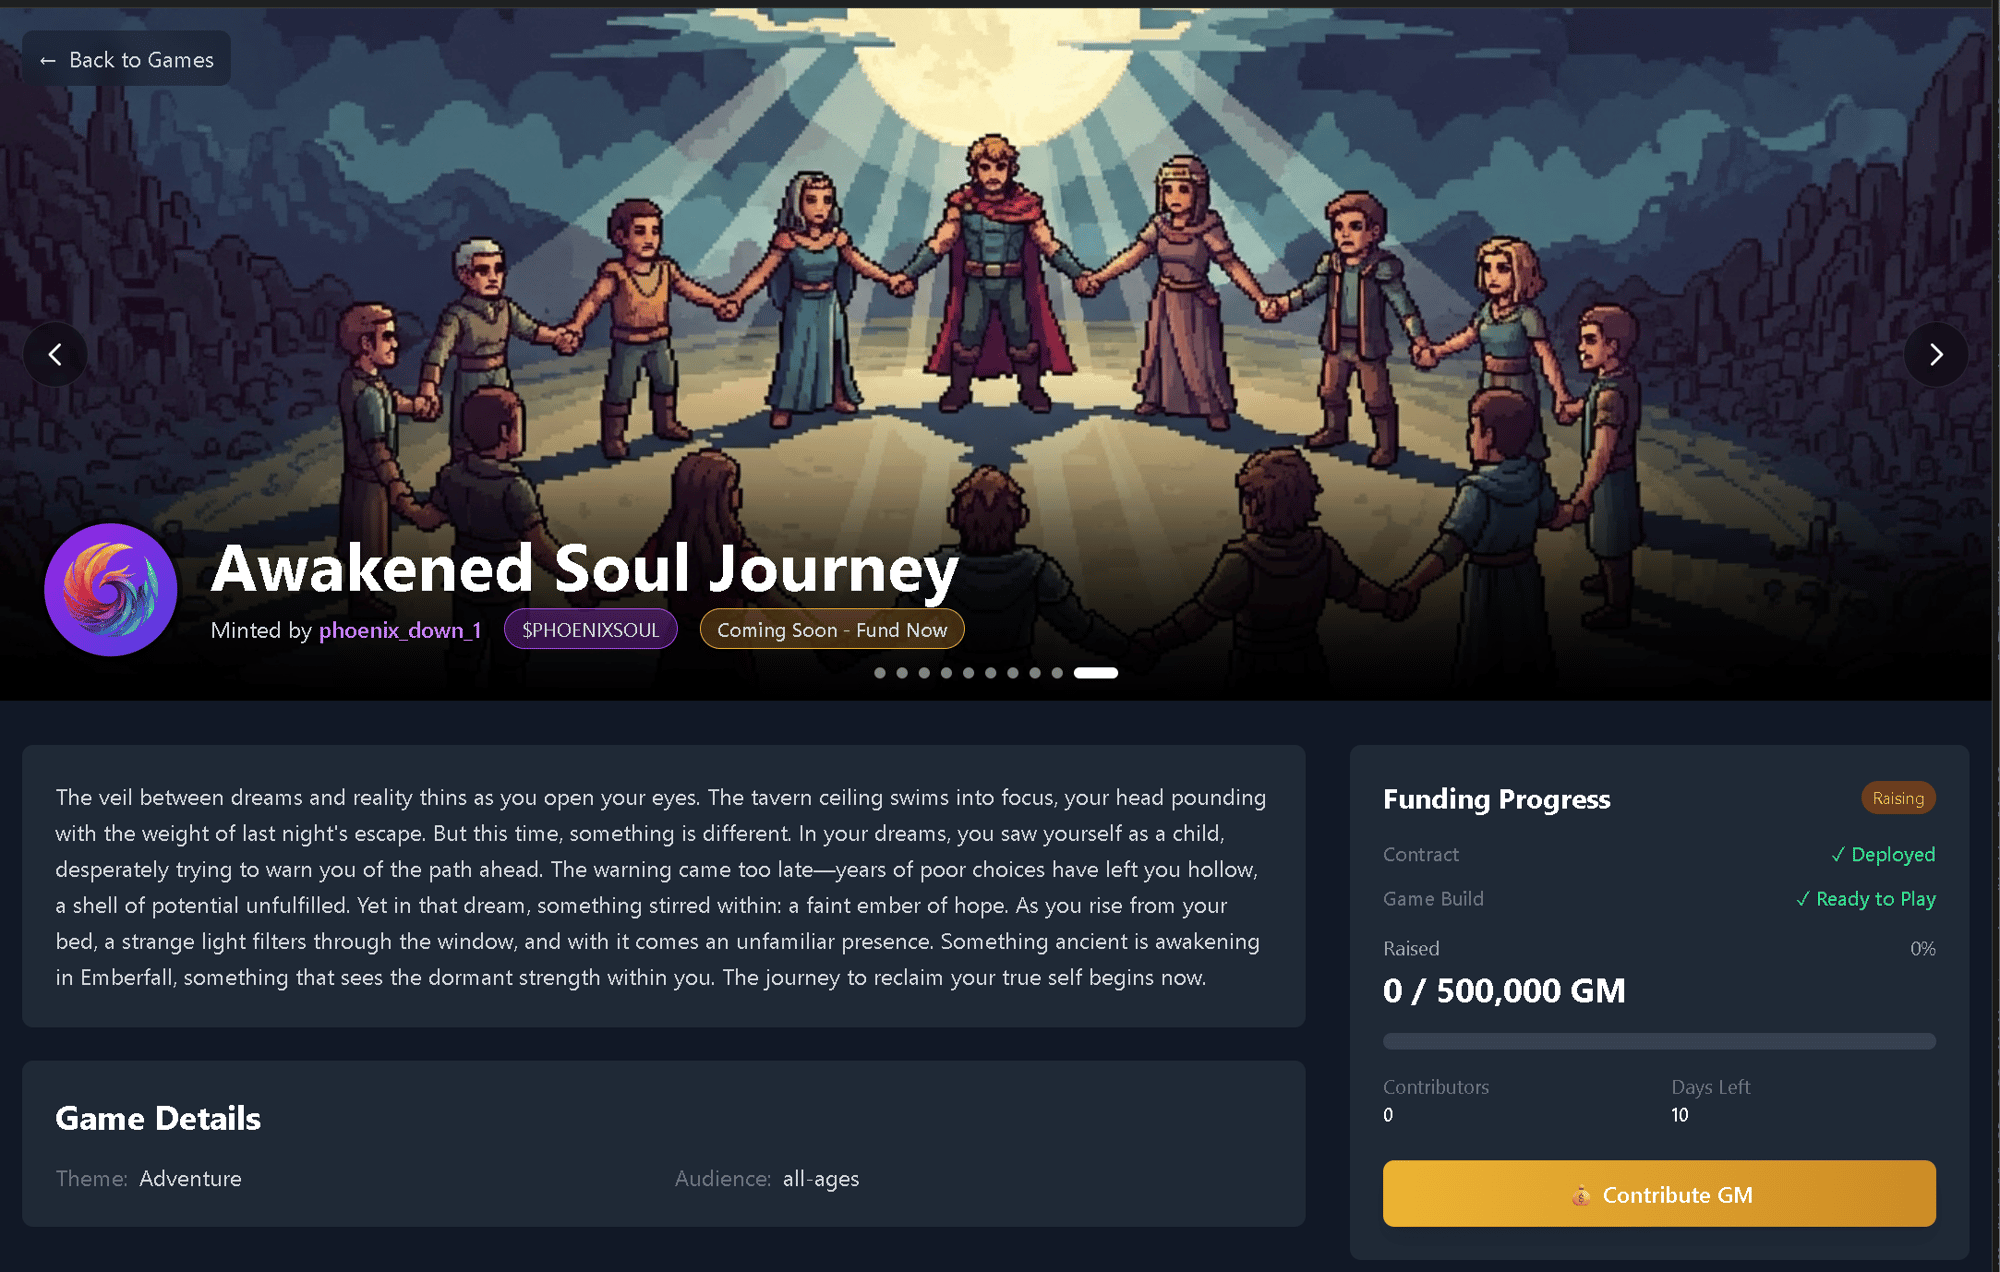This screenshot has height=1272, width=2000.
Task: Click the money bag icon on Contribute GM
Action: tap(1583, 1194)
